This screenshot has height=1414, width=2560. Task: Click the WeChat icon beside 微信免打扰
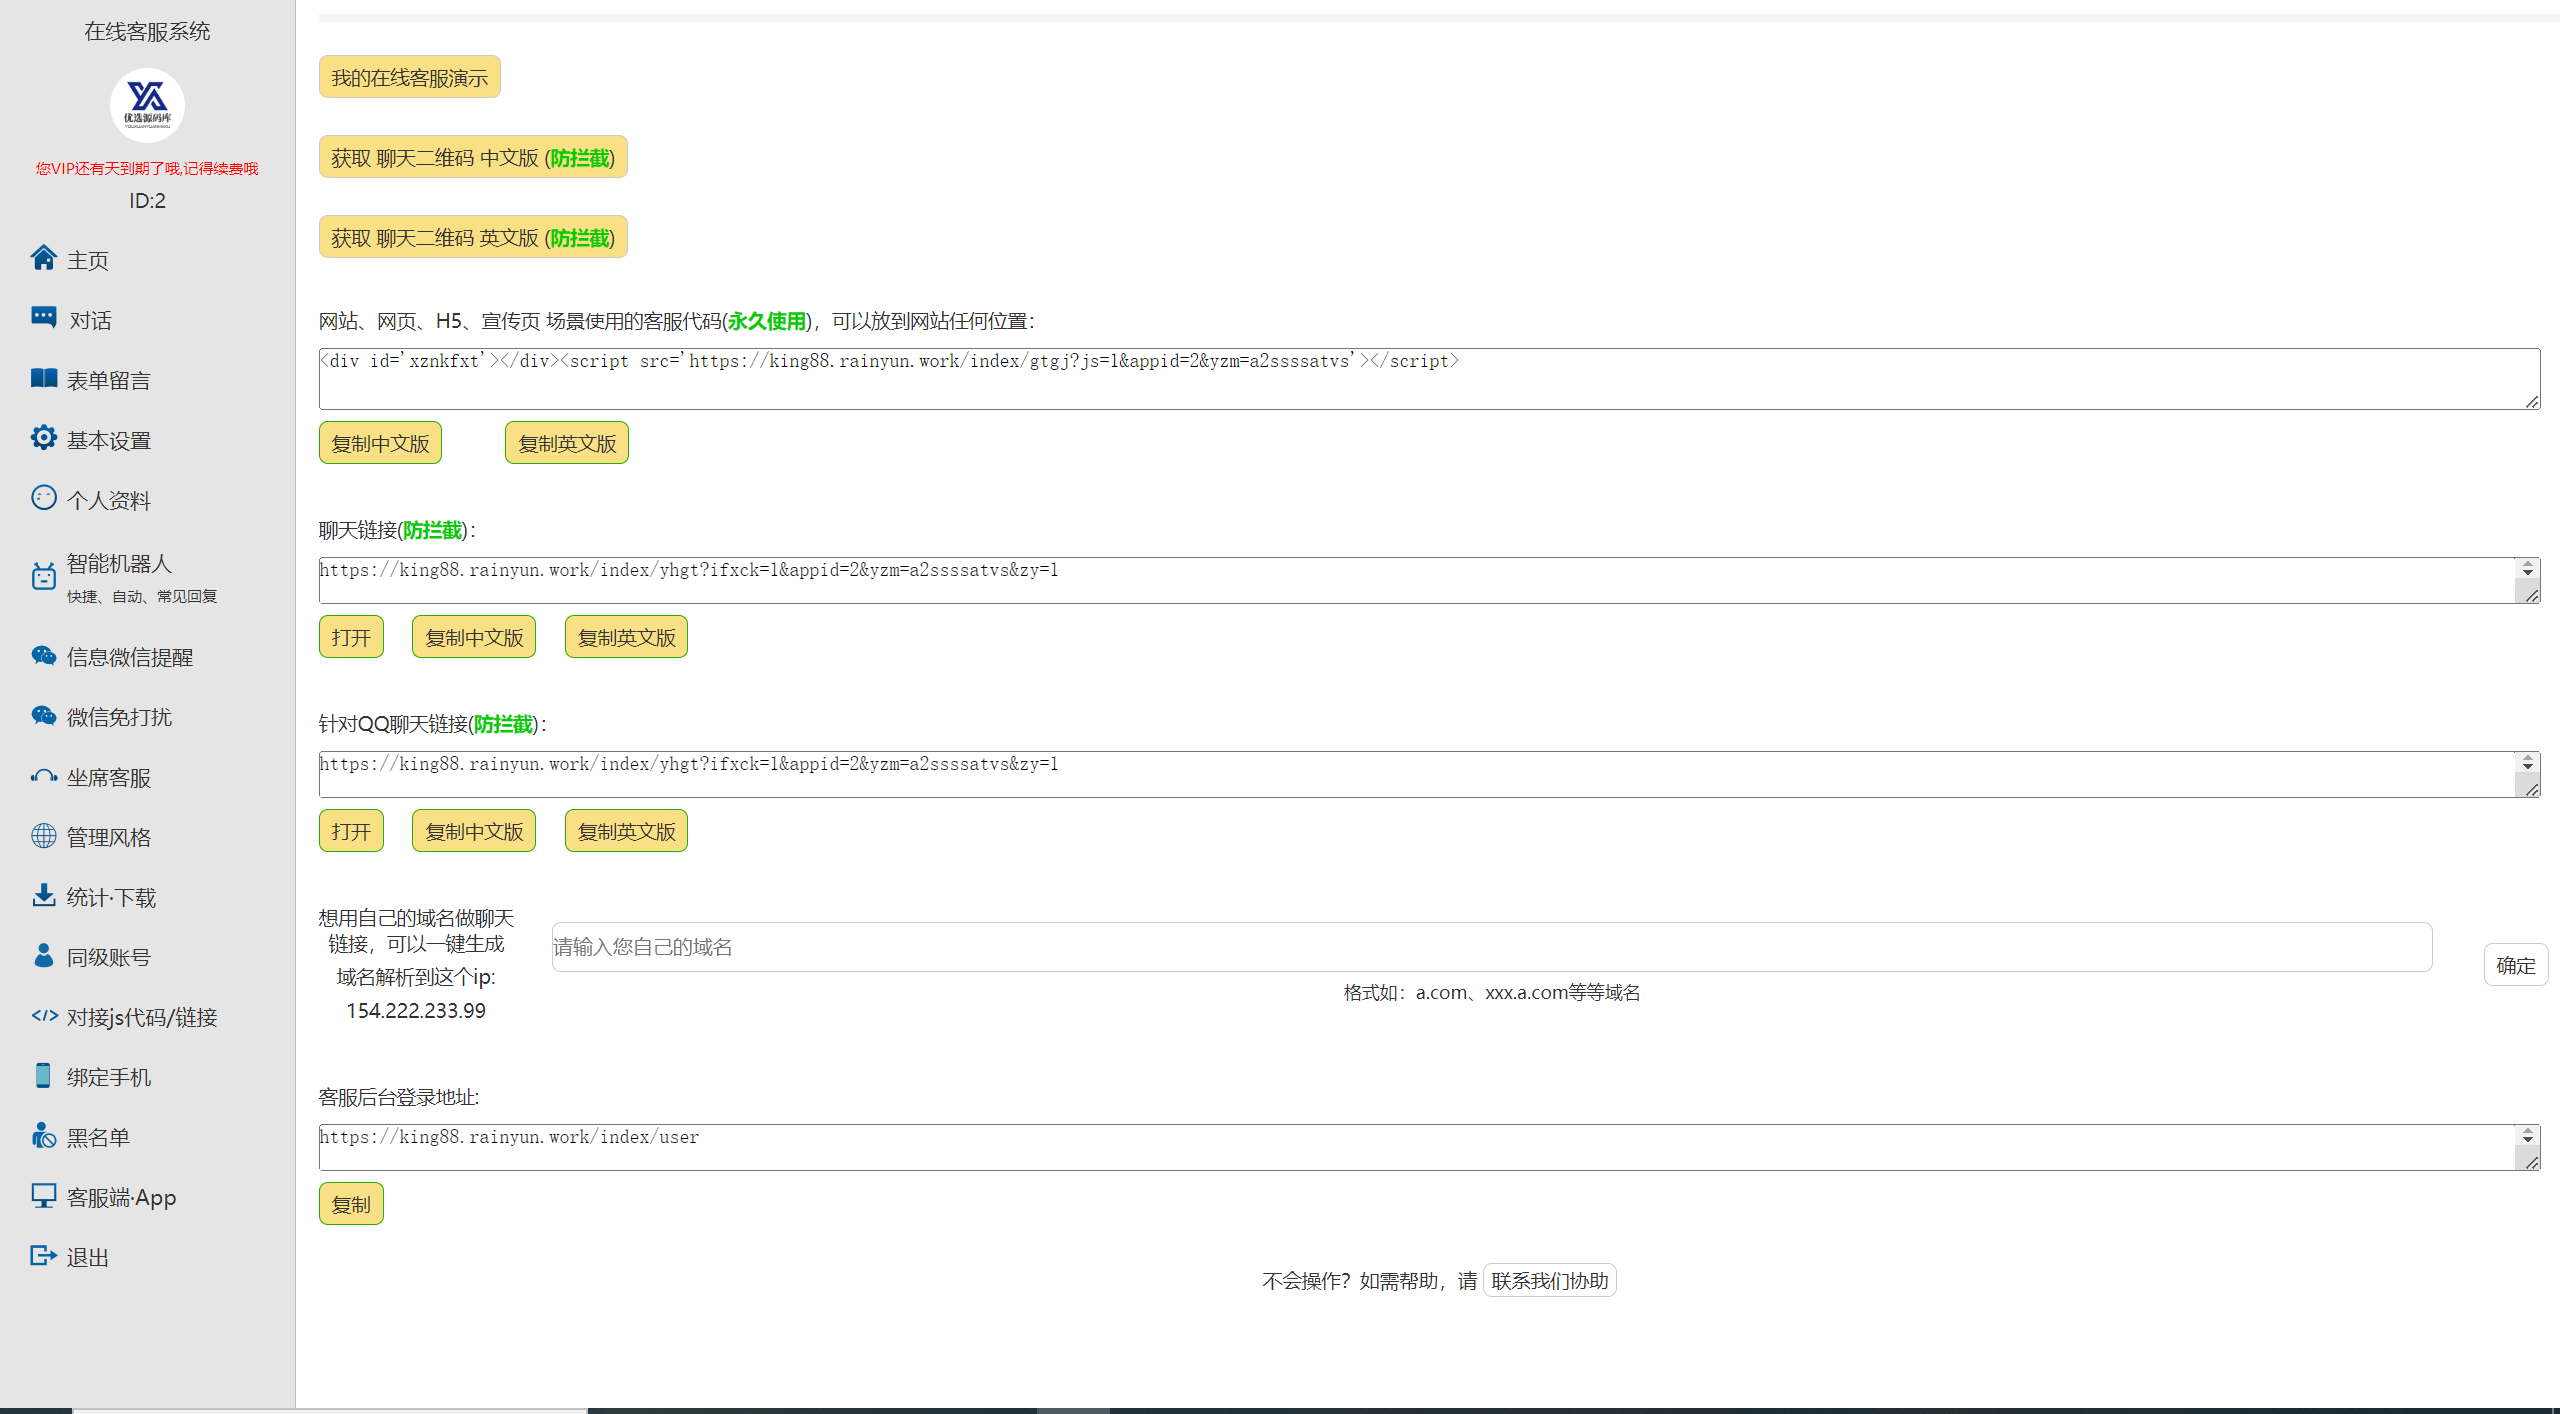(43, 716)
